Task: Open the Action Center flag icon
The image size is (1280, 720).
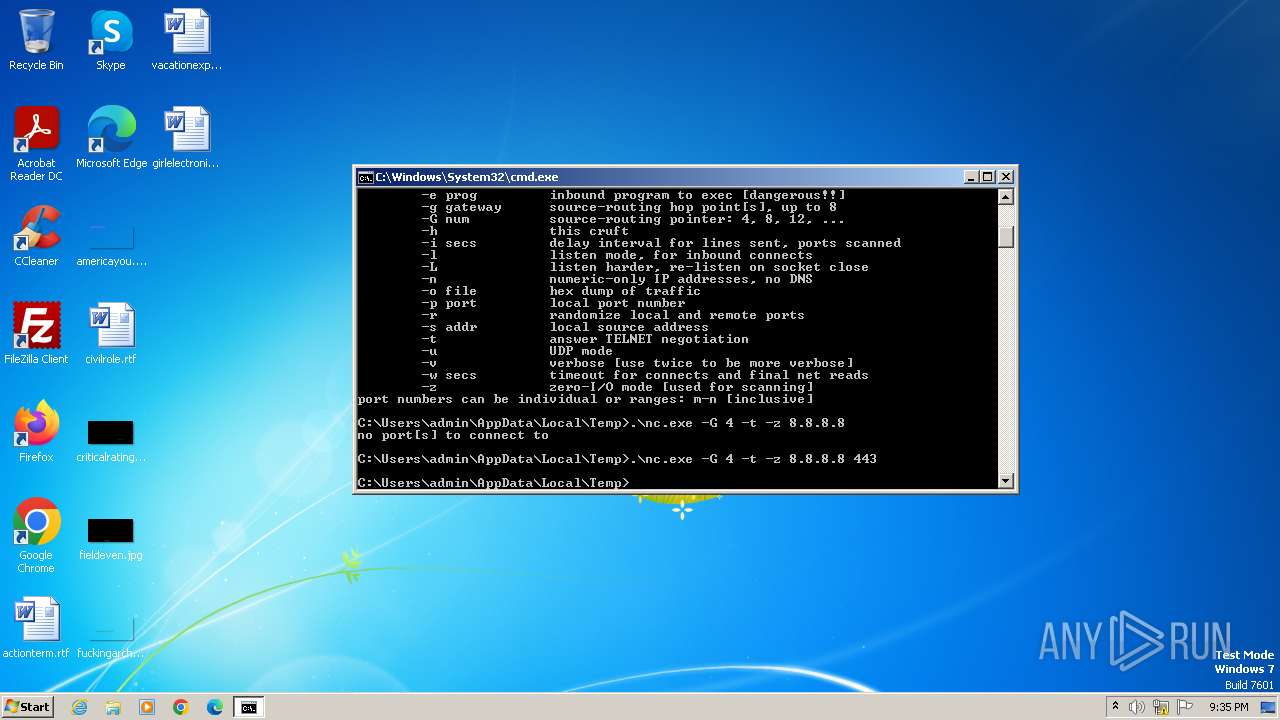Action: click(1184, 707)
